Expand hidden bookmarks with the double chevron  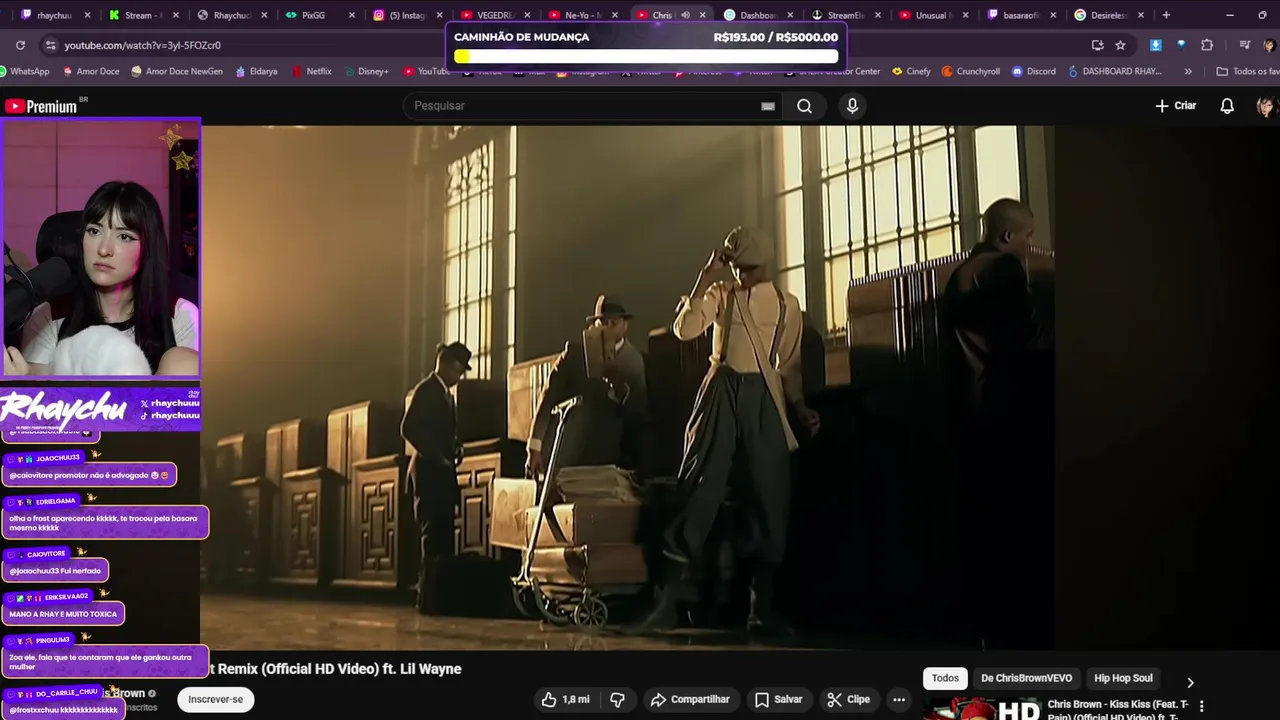coord(1188,72)
